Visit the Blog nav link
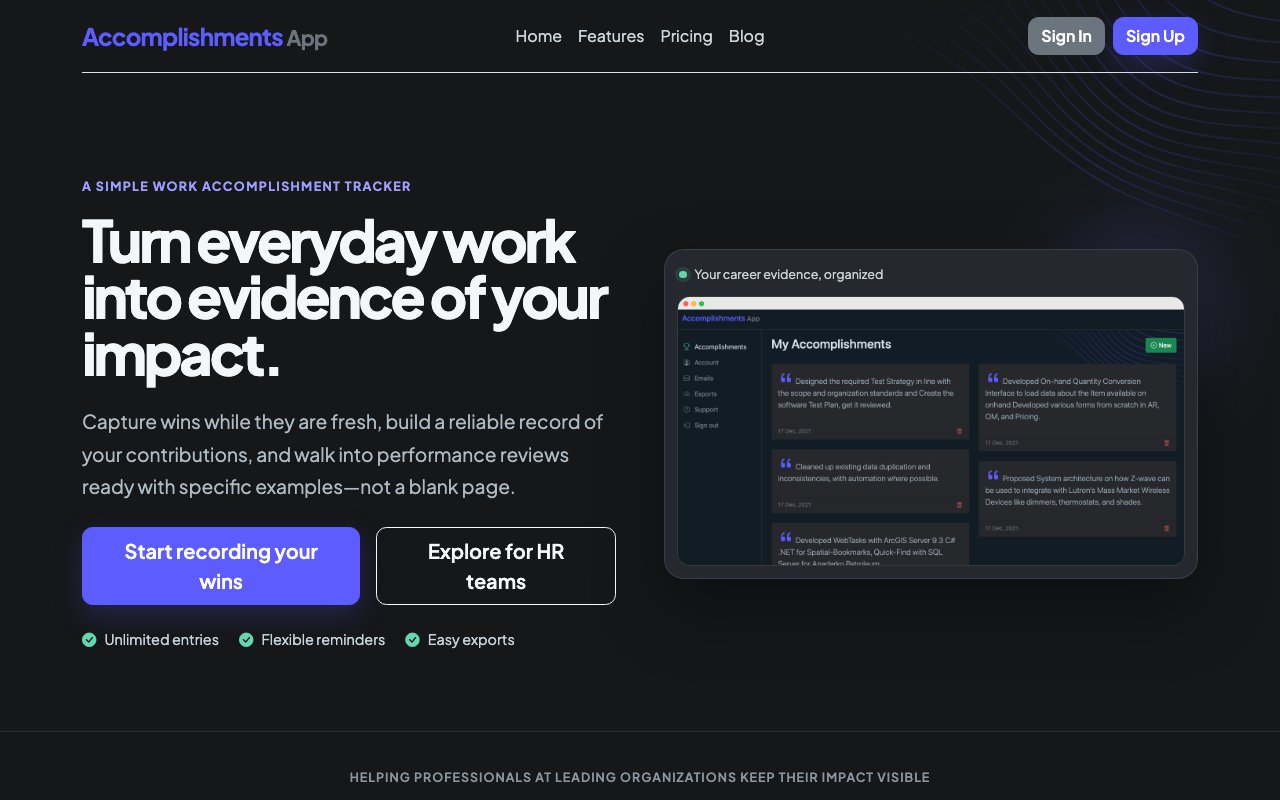This screenshot has height=800, width=1280. tap(746, 36)
